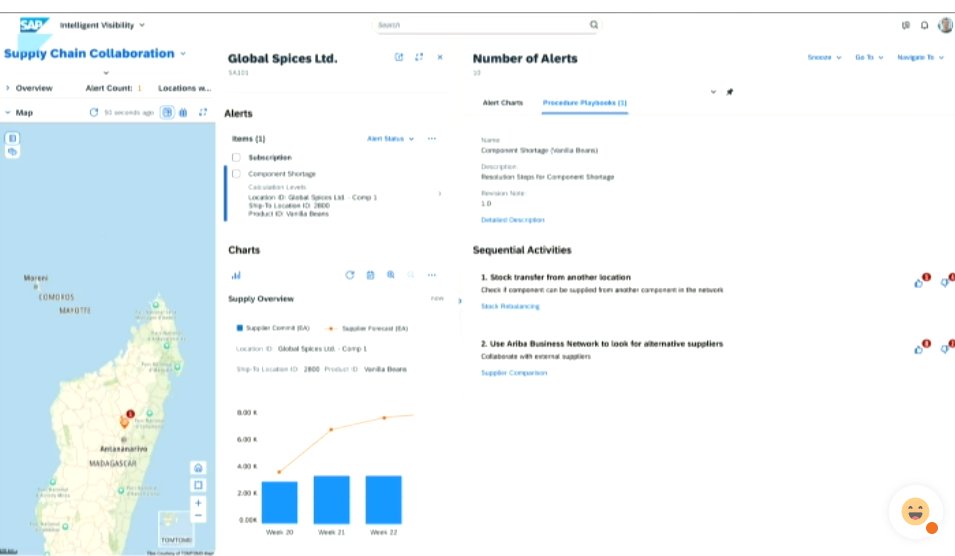
Task: Toggle the highlighted map view icon
Action: pos(167,112)
